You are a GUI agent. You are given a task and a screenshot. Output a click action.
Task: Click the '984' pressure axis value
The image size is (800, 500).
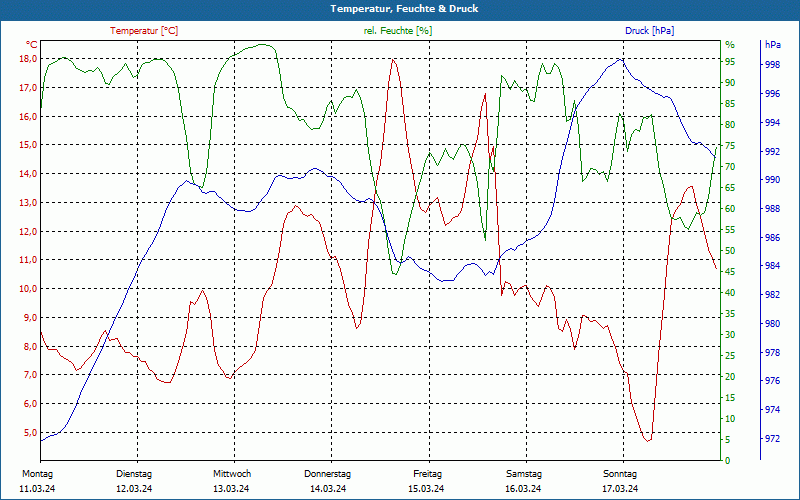(772, 266)
